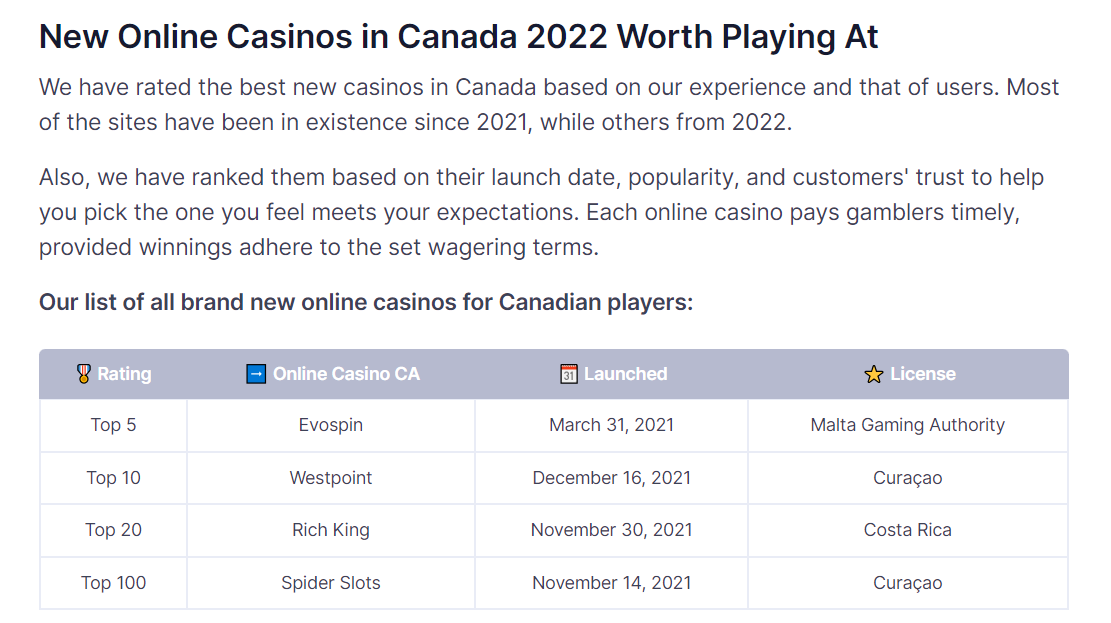Open the Westpoint casino entry

point(331,478)
